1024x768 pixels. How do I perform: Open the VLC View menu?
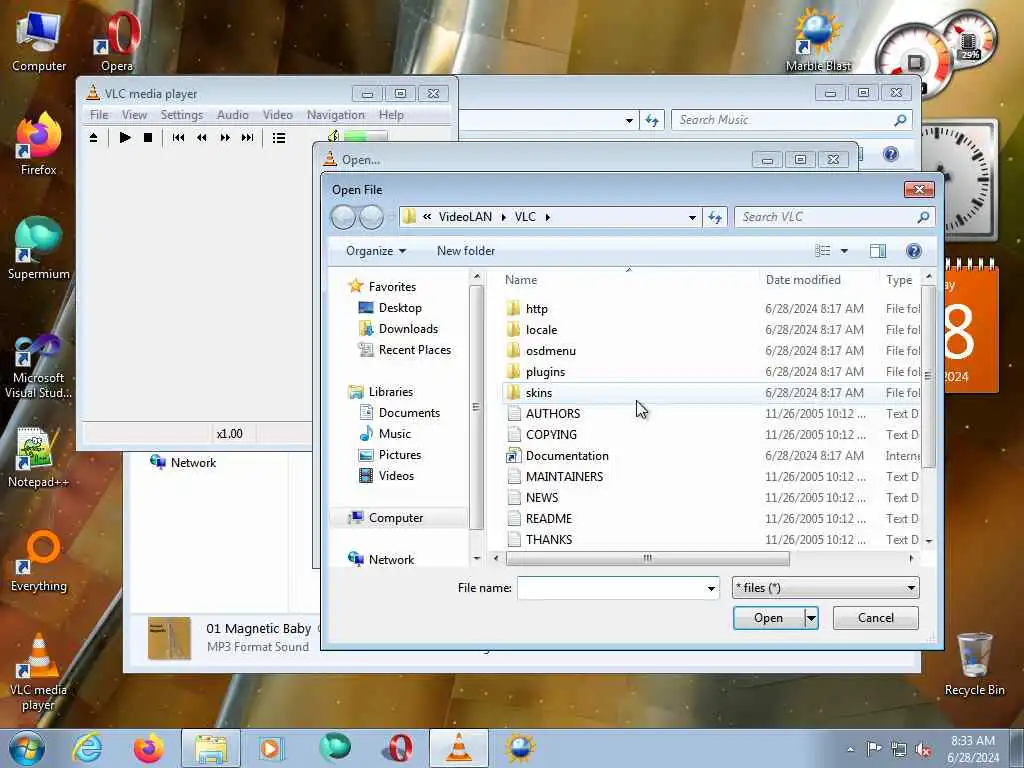pyautogui.click(x=134, y=115)
